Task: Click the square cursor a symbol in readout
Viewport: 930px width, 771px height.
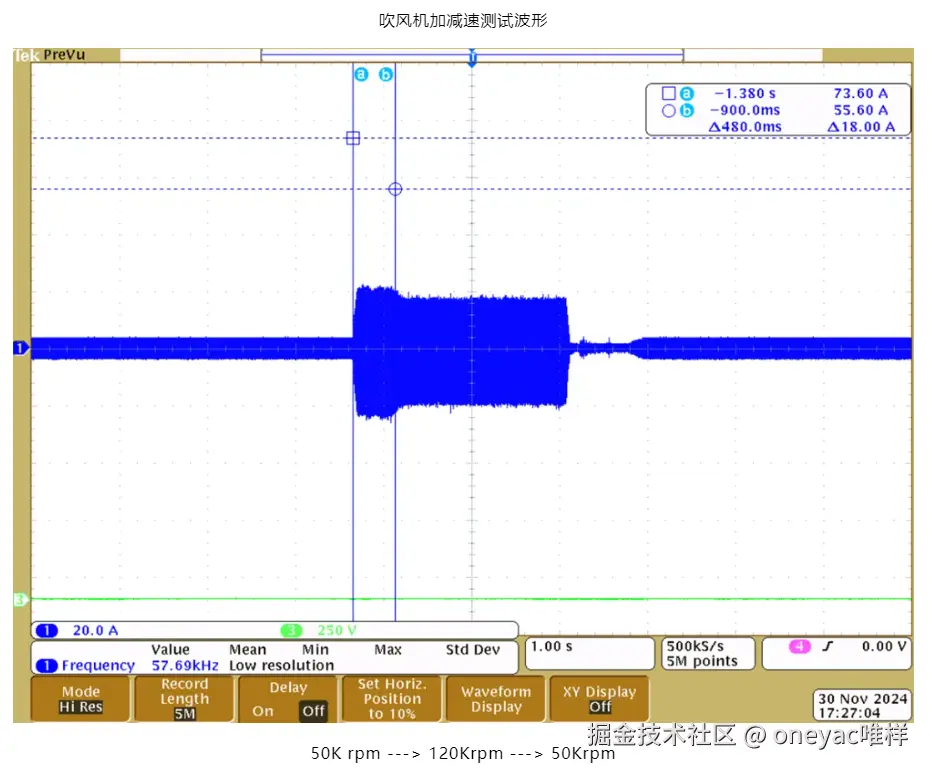Action: coord(668,94)
